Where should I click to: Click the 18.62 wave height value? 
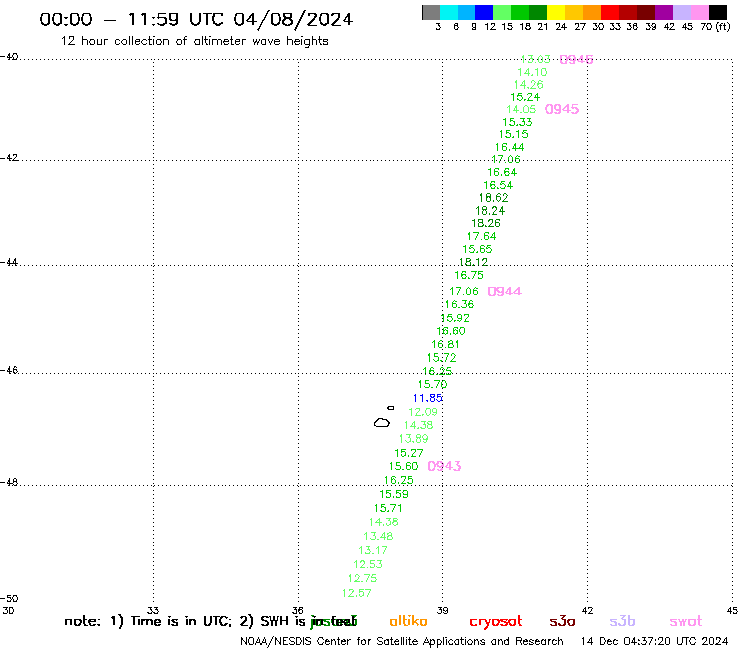pyautogui.click(x=494, y=198)
